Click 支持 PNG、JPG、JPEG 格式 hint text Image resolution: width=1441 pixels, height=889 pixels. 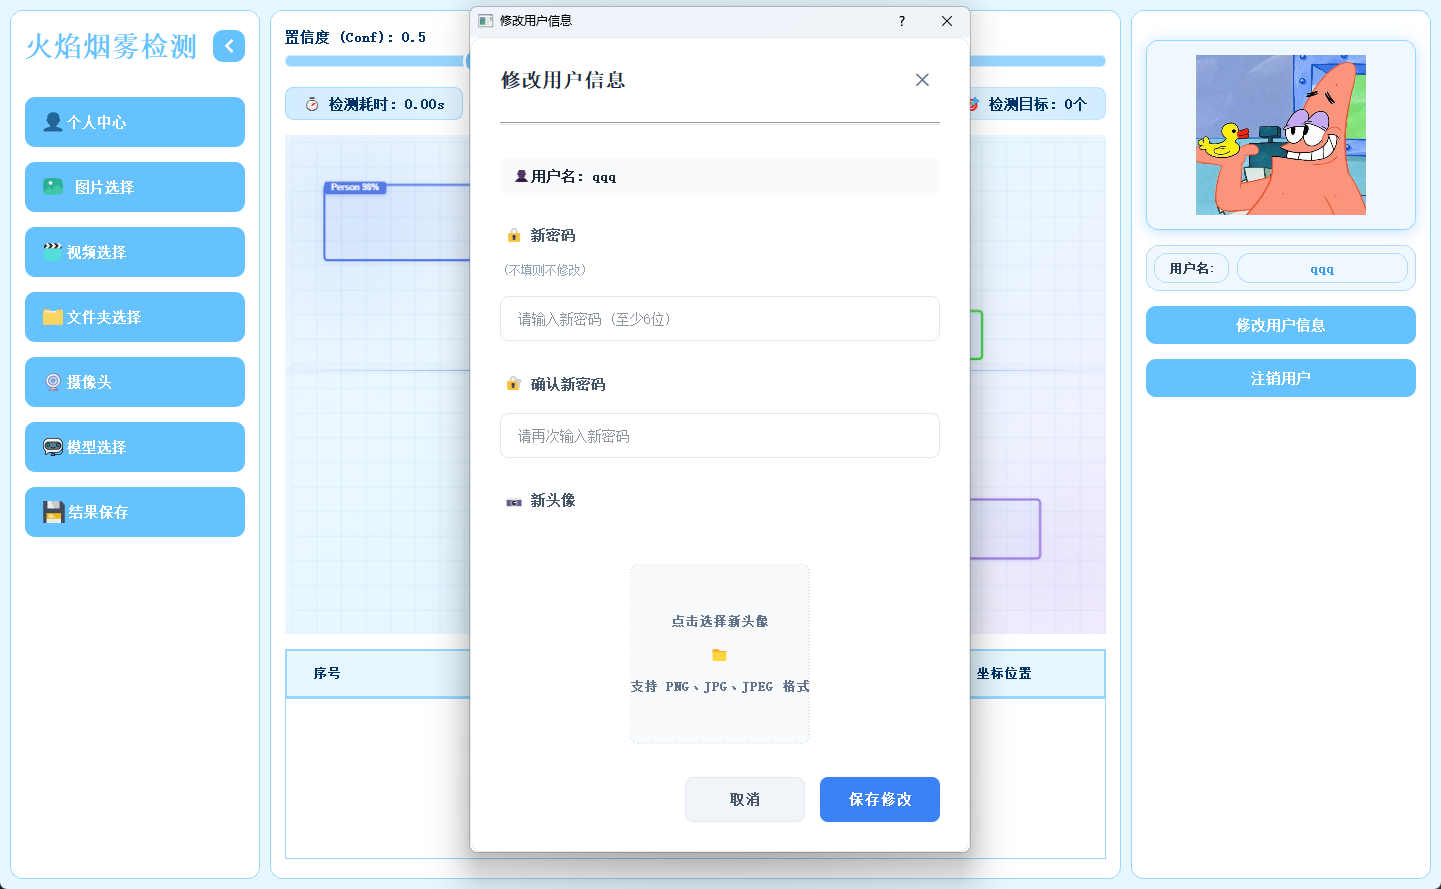[x=720, y=687]
